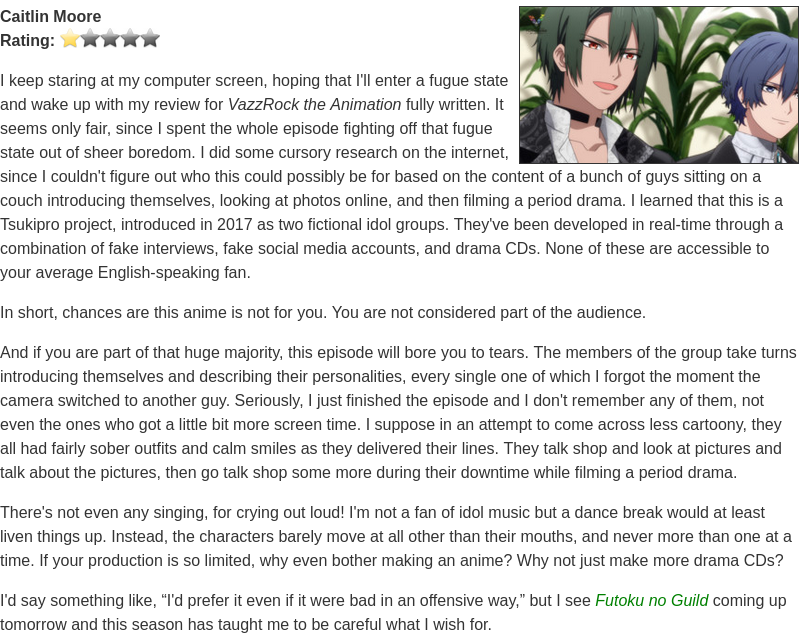
Task: Click the italic VazzRock the Animation title
Action: pyautogui.click(x=314, y=104)
